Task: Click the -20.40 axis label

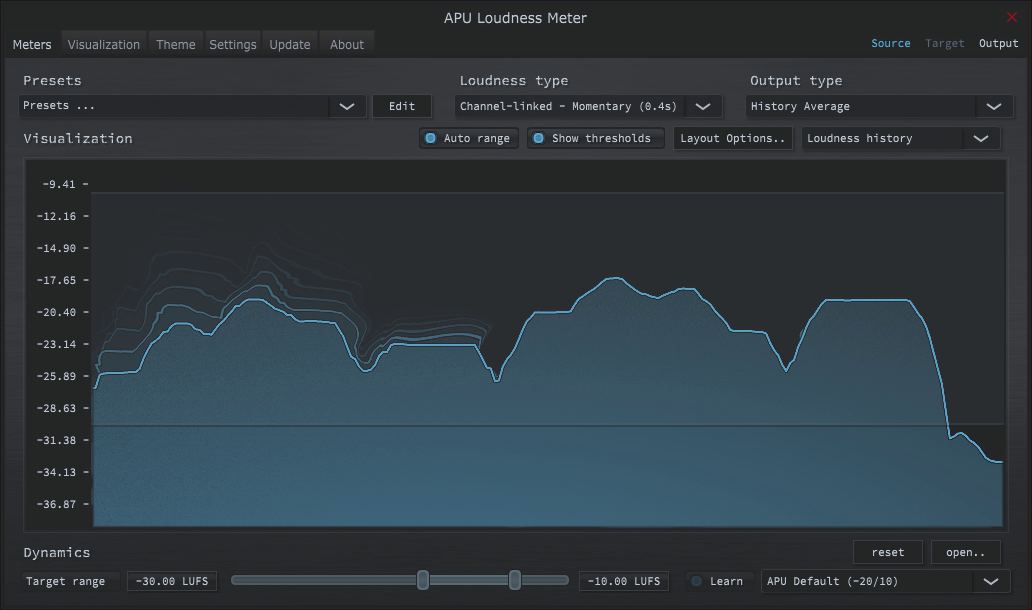Action: (x=56, y=312)
